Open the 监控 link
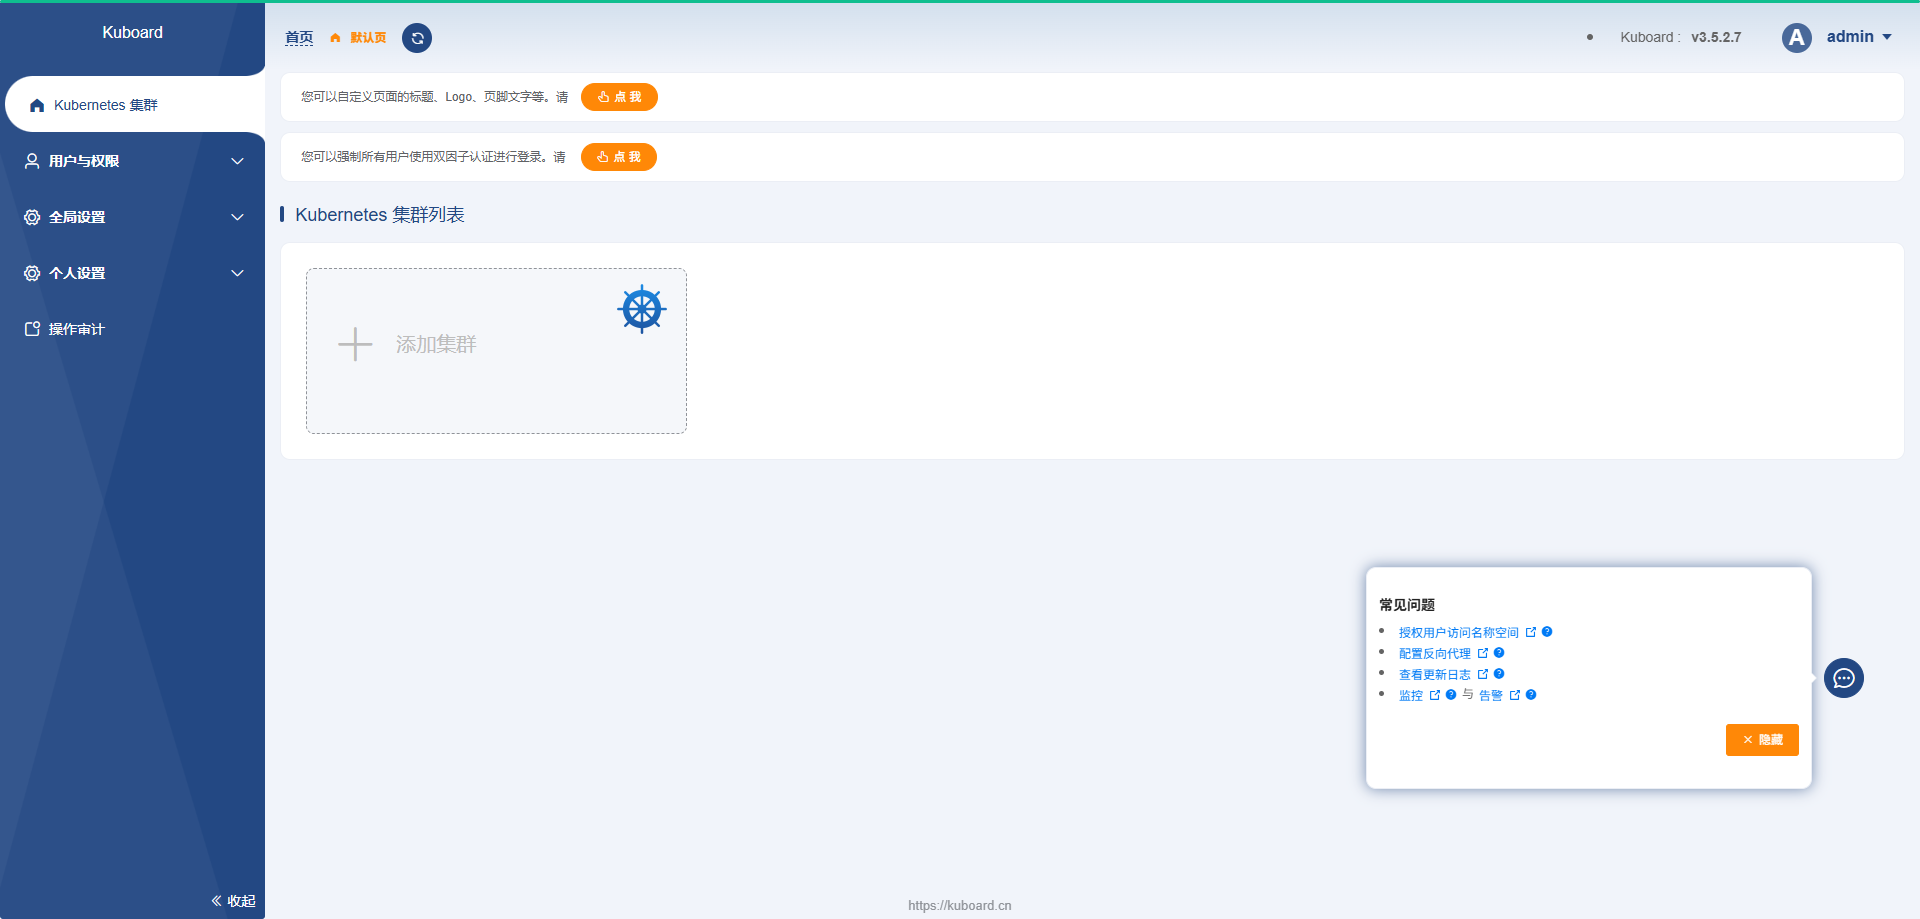1920x919 pixels. click(1410, 696)
